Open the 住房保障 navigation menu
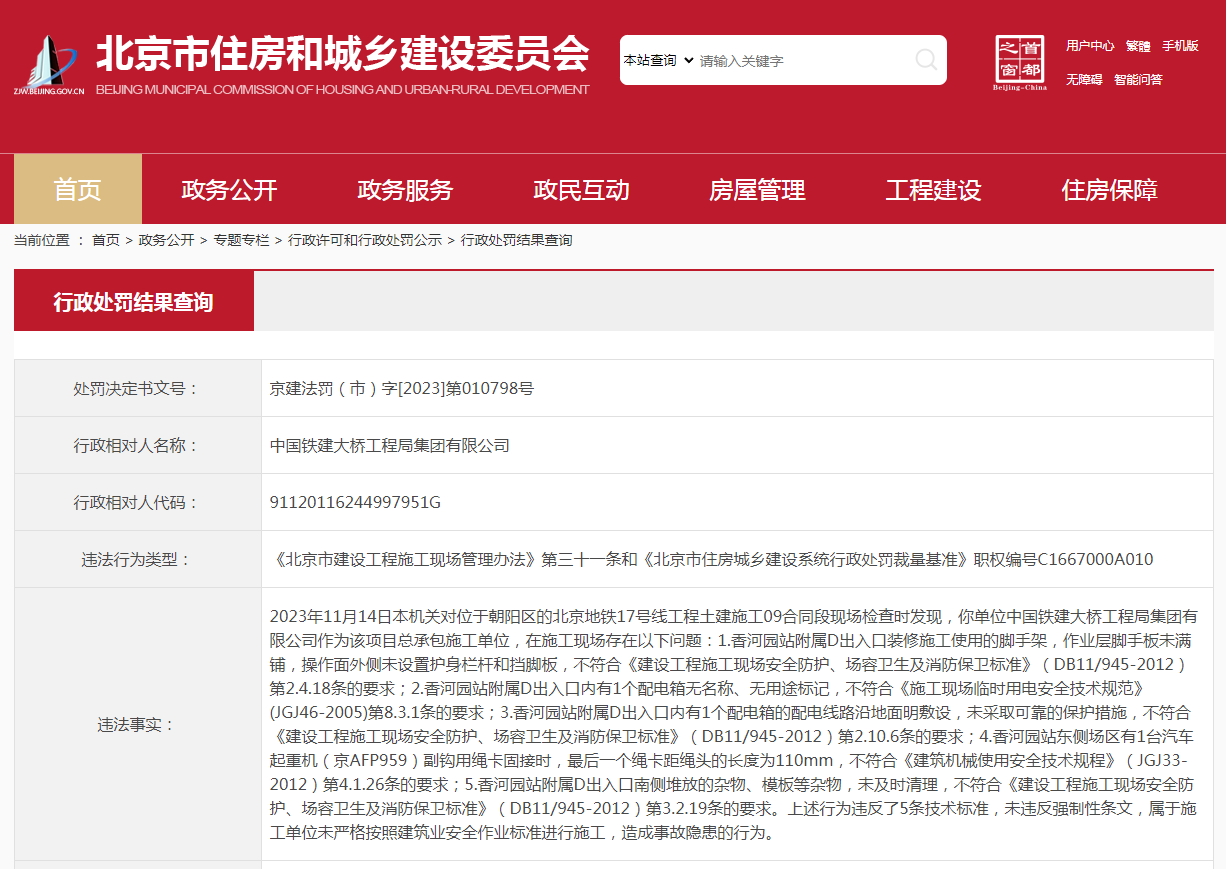 (x=1109, y=190)
